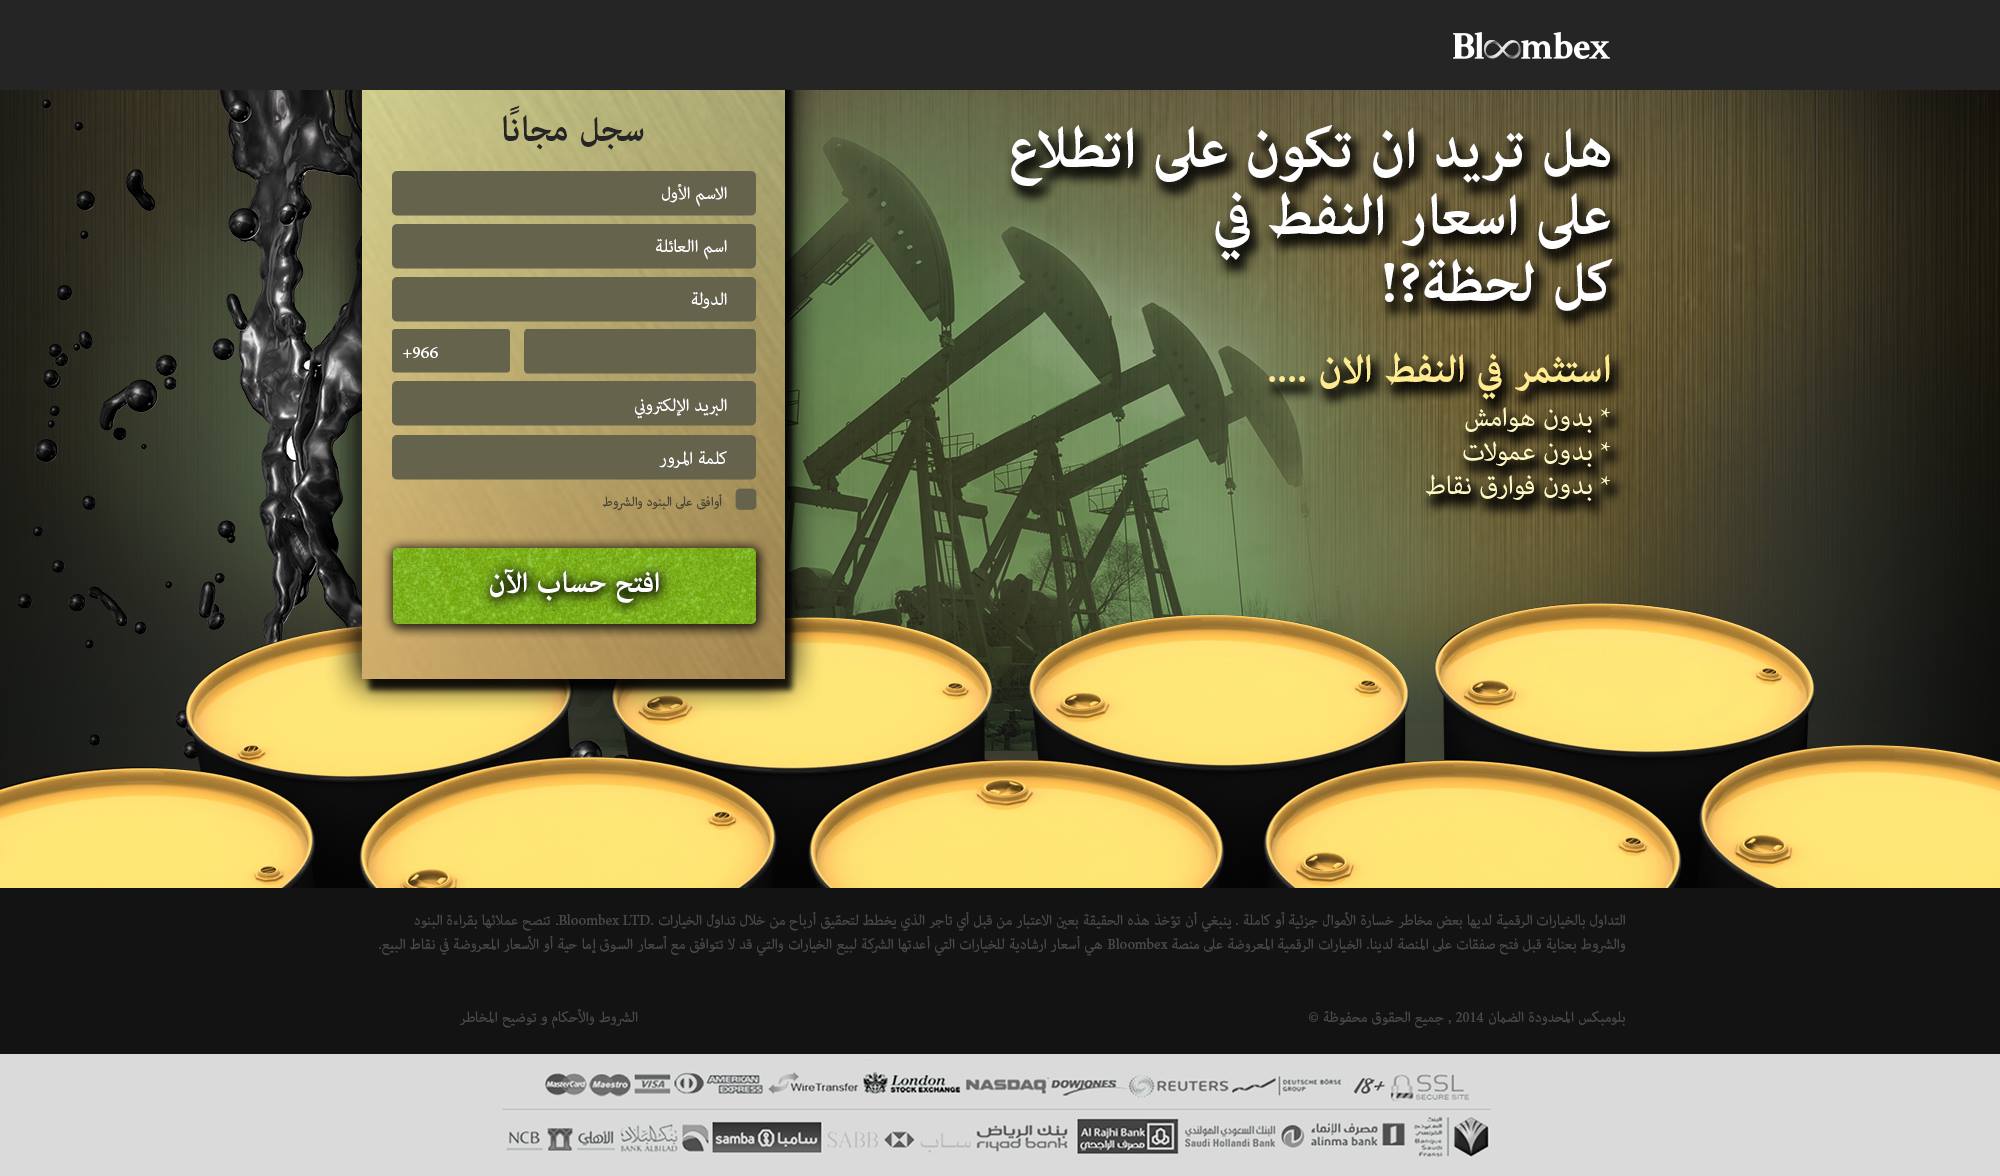Click the 18+ age restriction icon
This screenshot has height=1176, width=2000.
click(x=1369, y=1086)
